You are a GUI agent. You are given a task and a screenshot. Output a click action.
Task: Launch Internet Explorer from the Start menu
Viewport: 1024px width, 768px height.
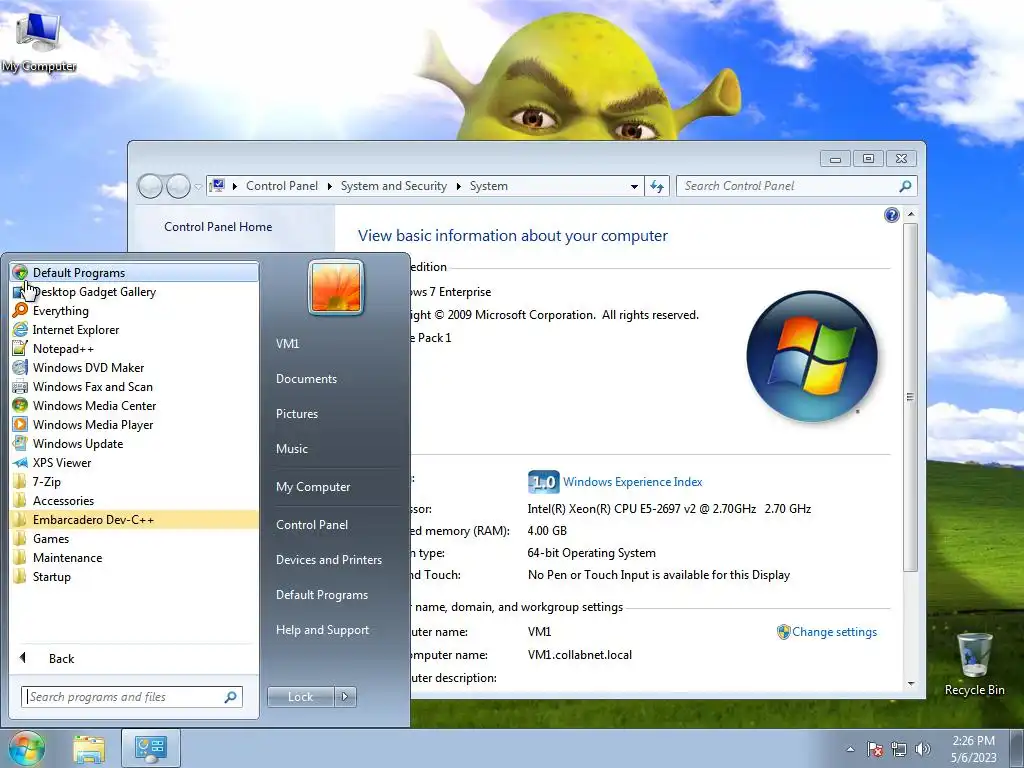(134, 330)
